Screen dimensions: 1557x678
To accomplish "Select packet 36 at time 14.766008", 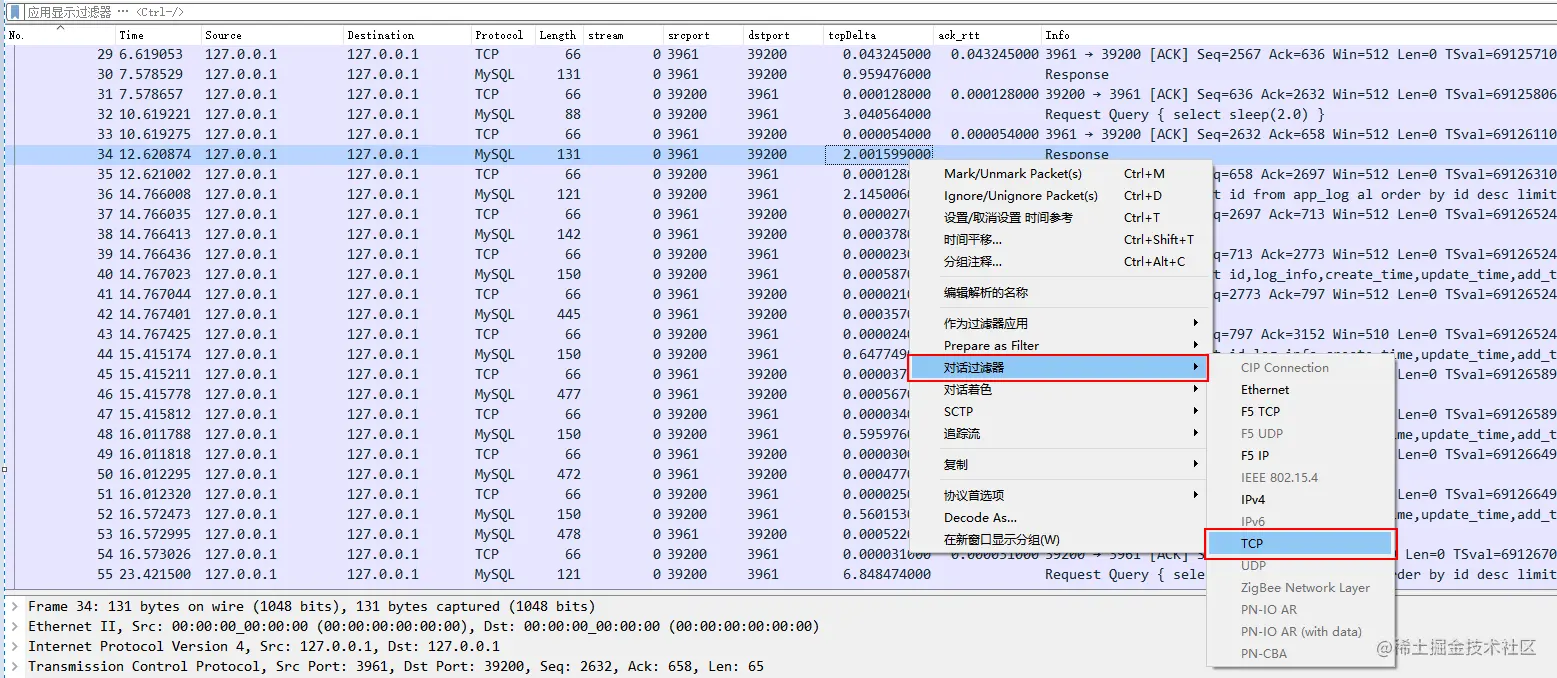I will point(458,194).
